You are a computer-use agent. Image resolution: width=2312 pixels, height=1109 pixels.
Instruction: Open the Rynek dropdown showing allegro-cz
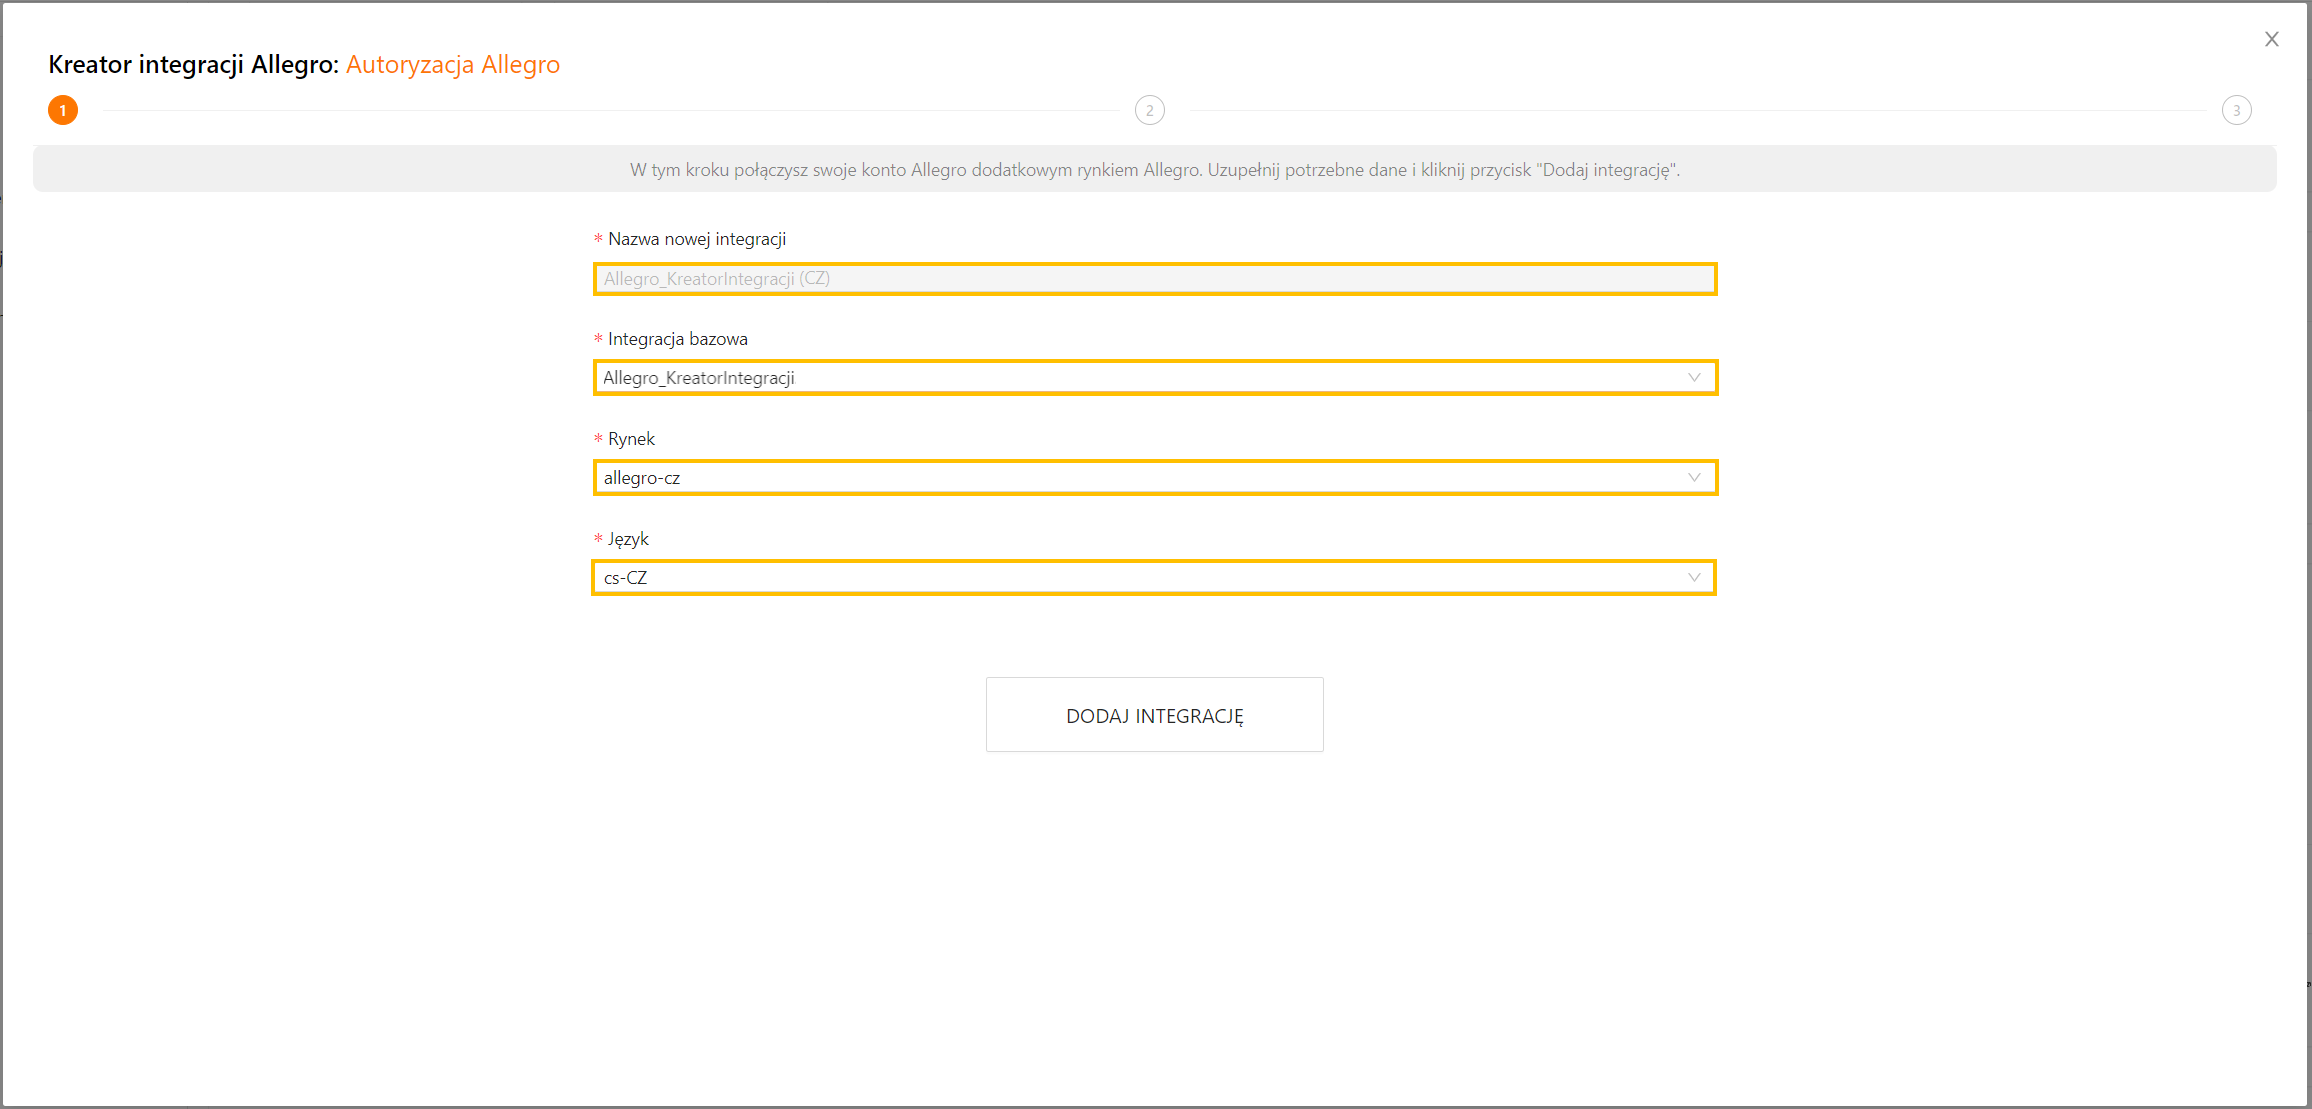coord(1140,478)
